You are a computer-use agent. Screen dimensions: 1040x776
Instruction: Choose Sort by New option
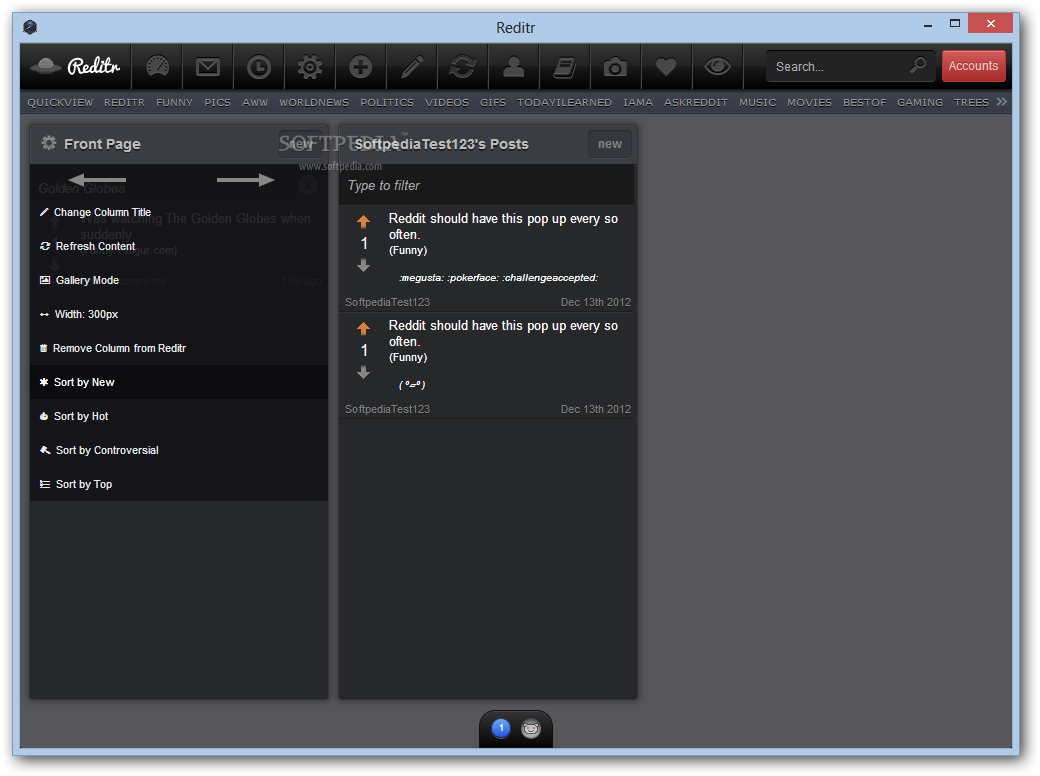pyautogui.click(x=178, y=382)
